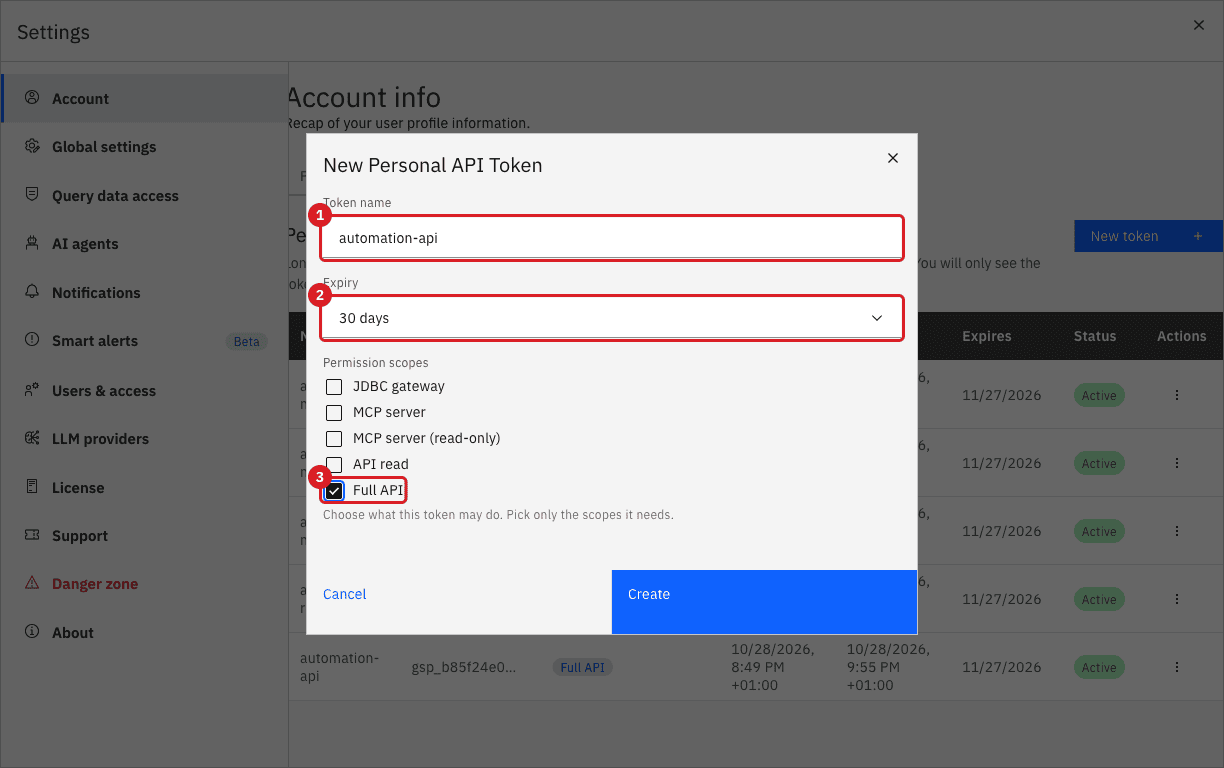This screenshot has width=1224, height=768.
Task: Close the New Personal API Token dialog
Action: [x=893, y=158]
